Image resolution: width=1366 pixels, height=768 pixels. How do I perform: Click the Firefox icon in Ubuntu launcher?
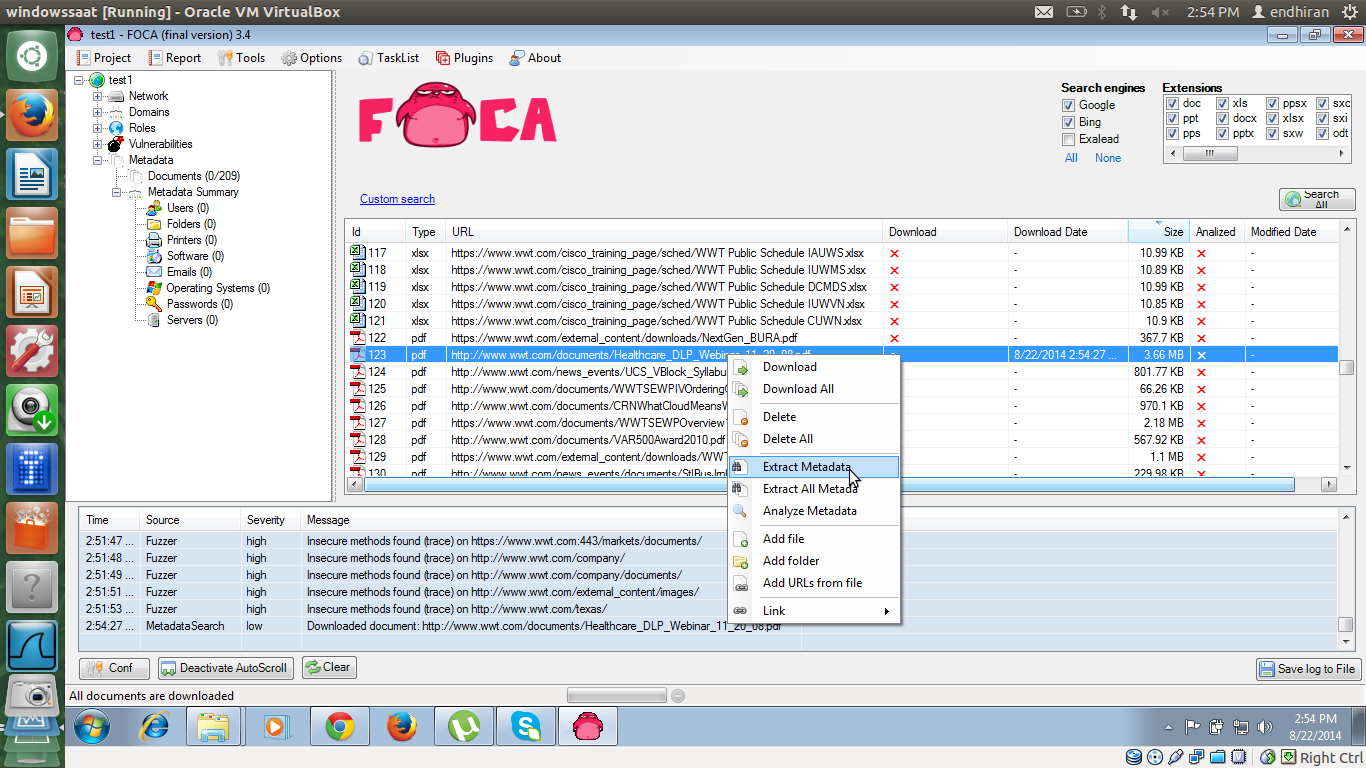[32, 117]
